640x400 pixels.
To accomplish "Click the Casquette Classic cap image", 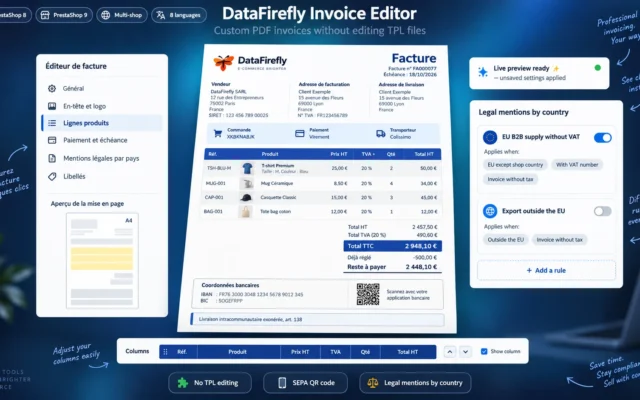I will [x=246, y=198].
